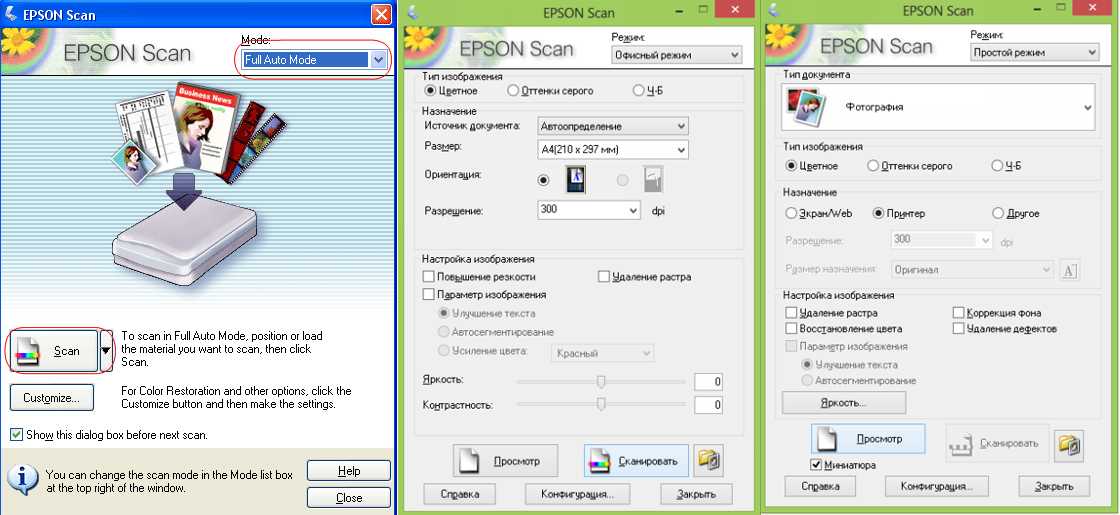Image resolution: width=1120 pixels, height=515 pixels.
Task: Click Закрыть in Простой режим window
Action: (1054, 487)
